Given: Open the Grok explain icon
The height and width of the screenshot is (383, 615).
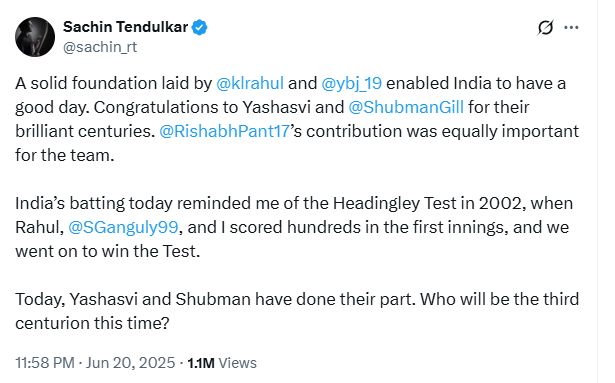Looking at the screenshot, I should coord(545,27).
